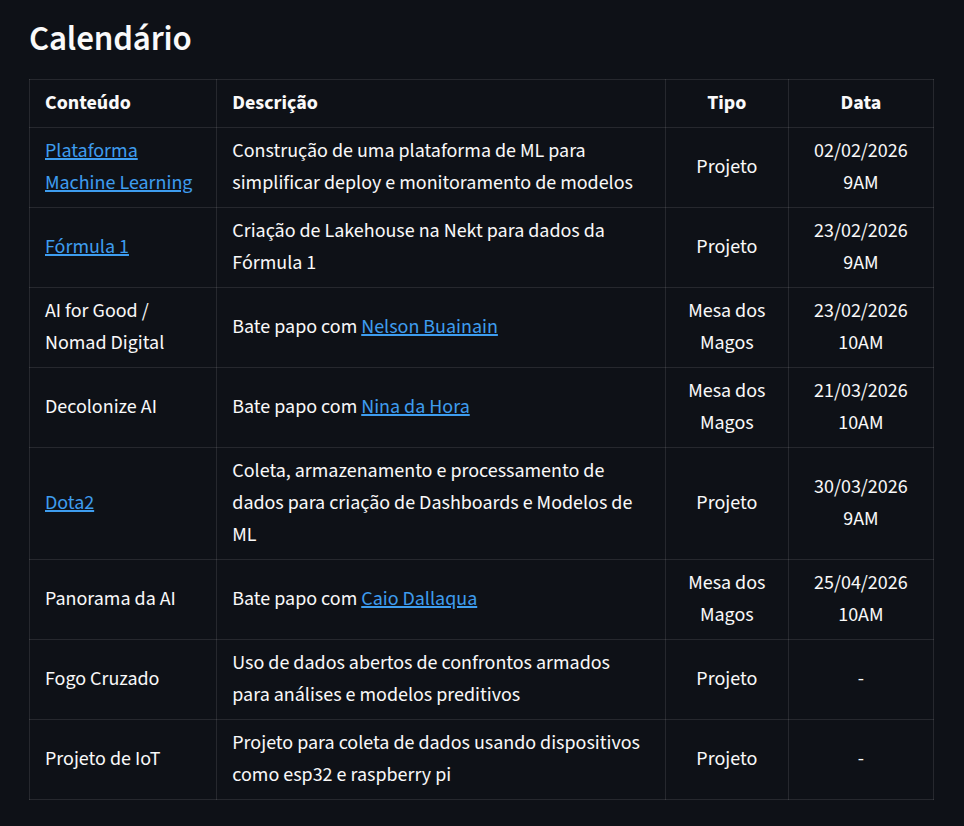Click the Caio Dallaqua link
The width and height of the screenshot is (964, 826).
[418, 599]
